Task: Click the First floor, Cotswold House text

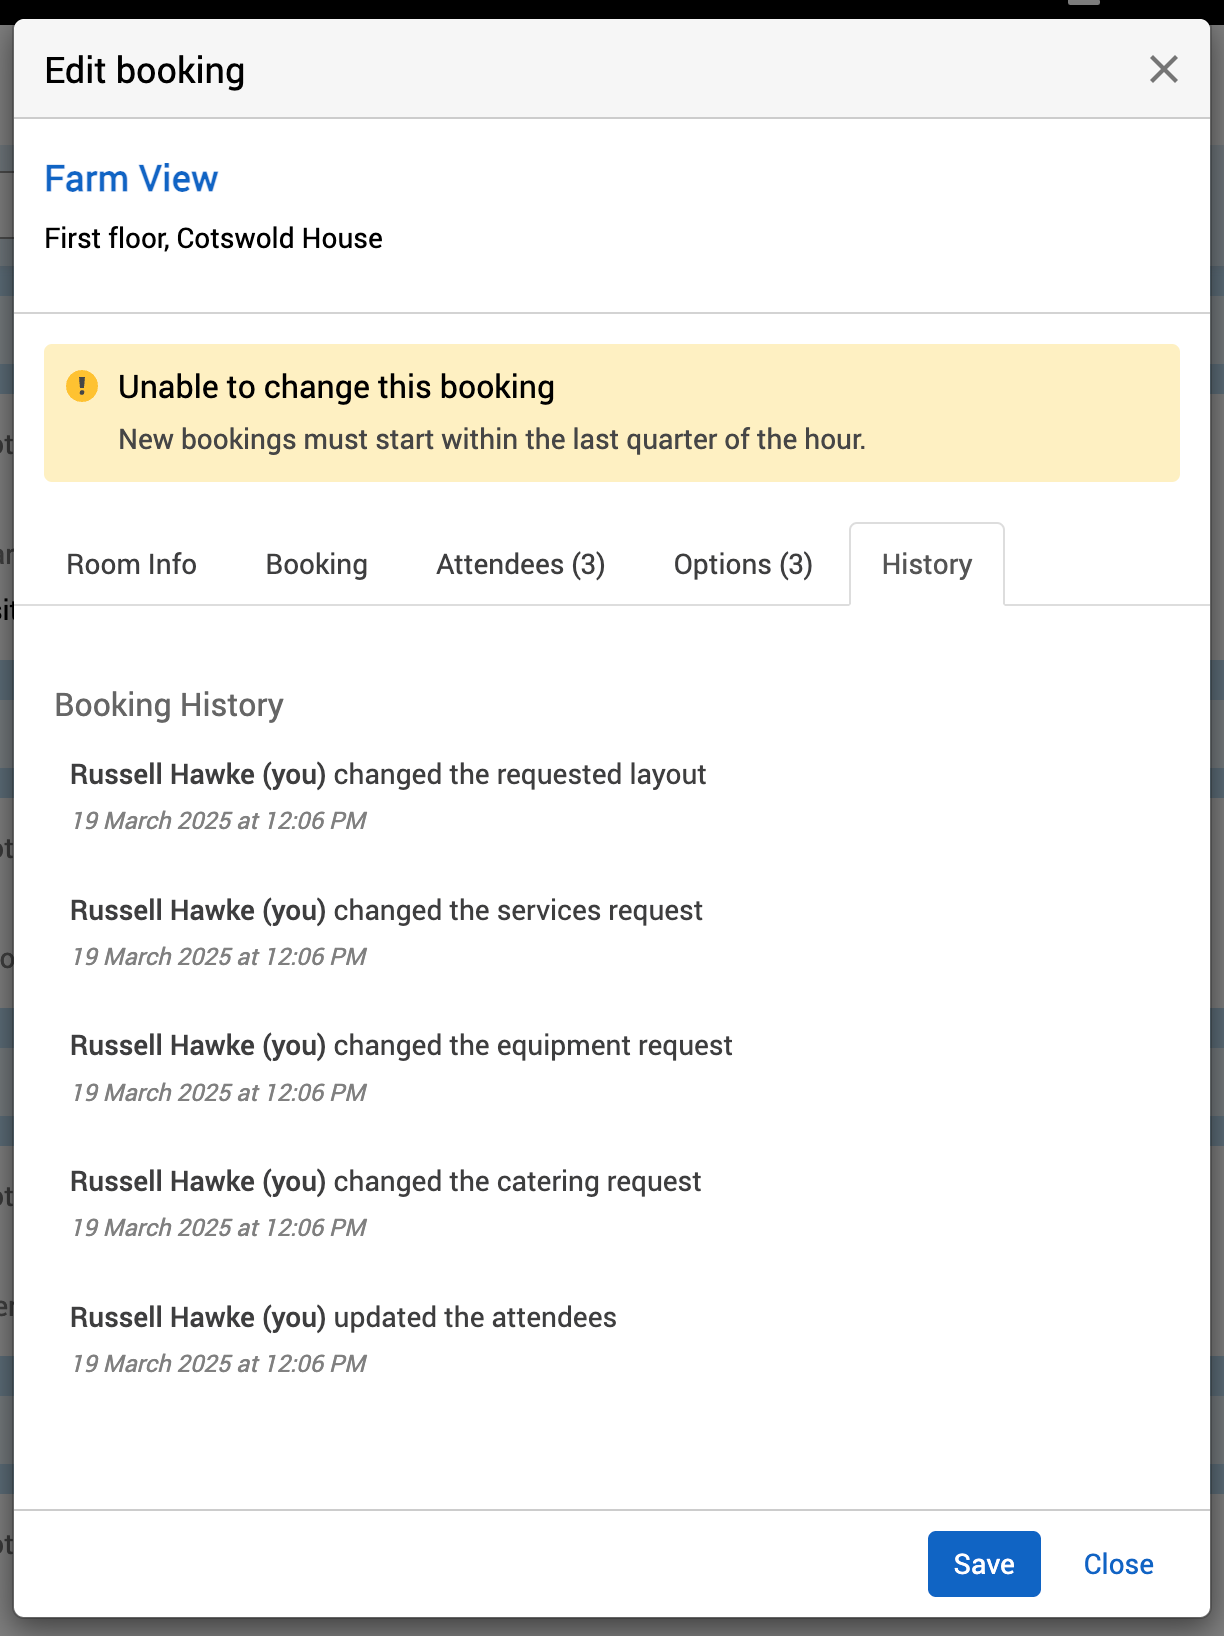Action: (213, 239)
